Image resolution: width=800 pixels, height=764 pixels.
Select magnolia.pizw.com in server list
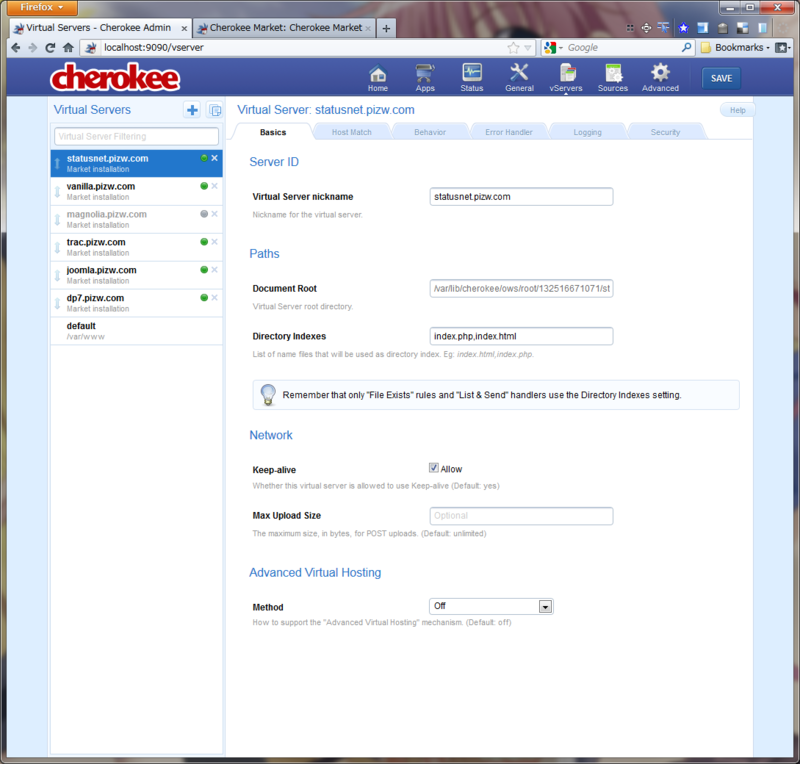136,219
